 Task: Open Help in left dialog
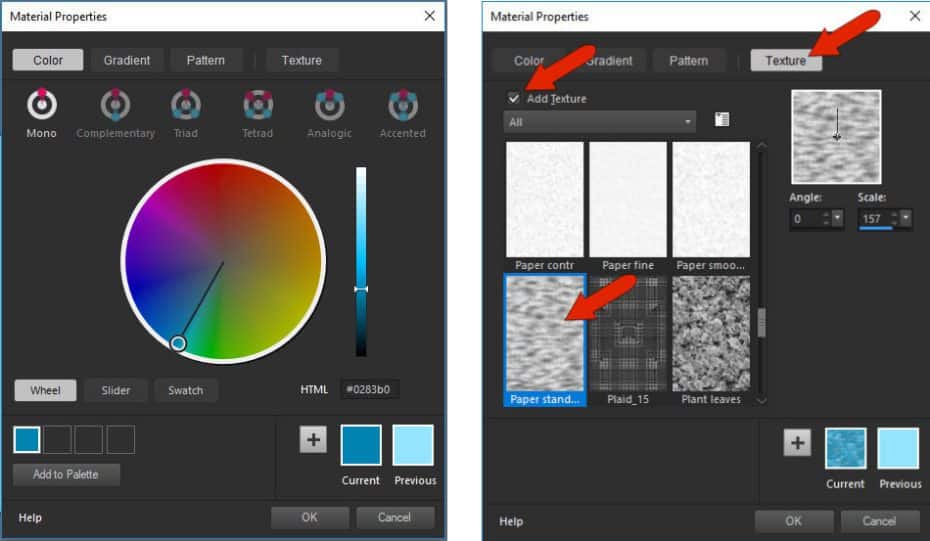[30, 518]
